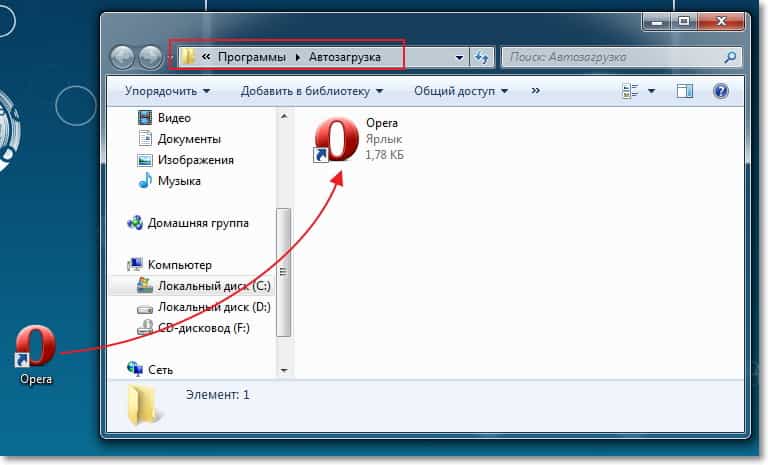Click the CD-дисковод (F:) drive icon
Image resolution: width=768 pixels, height=465 pixels.
pos(144,328)
